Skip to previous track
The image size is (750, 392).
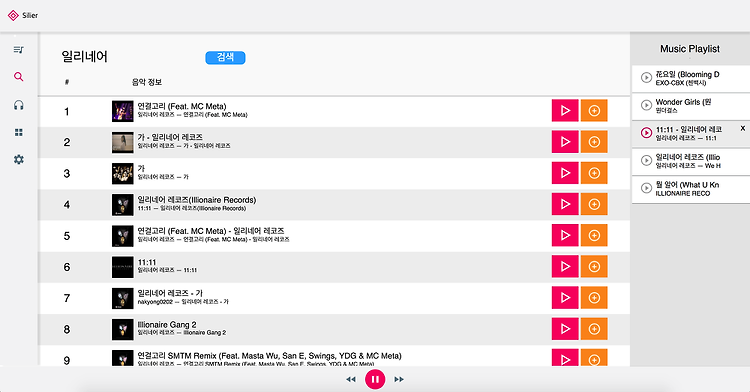coord(351,379)
